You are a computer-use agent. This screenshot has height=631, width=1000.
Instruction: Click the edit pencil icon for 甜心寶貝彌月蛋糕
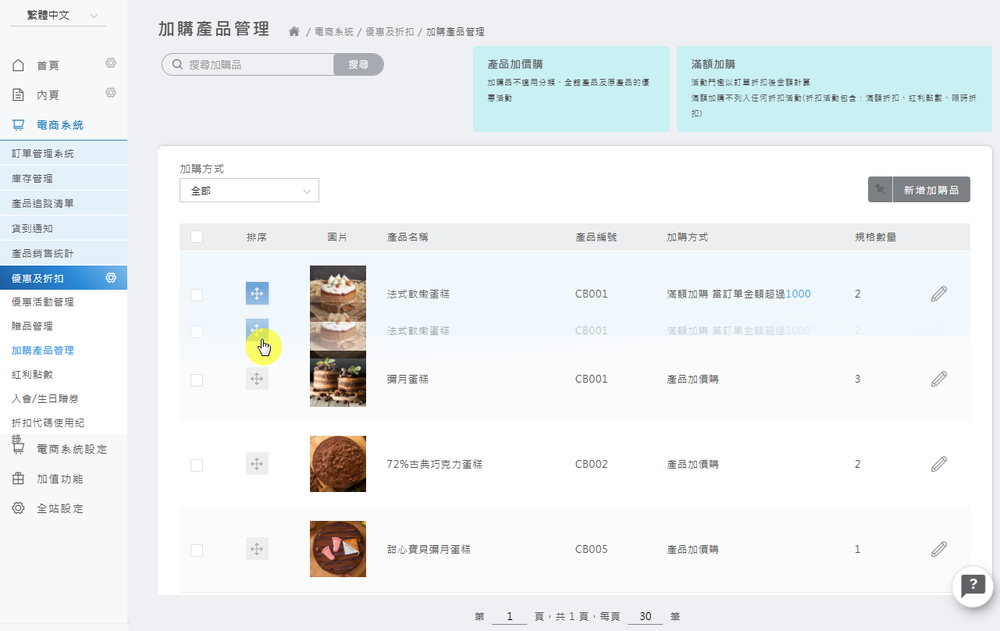[x=938, y=549]
